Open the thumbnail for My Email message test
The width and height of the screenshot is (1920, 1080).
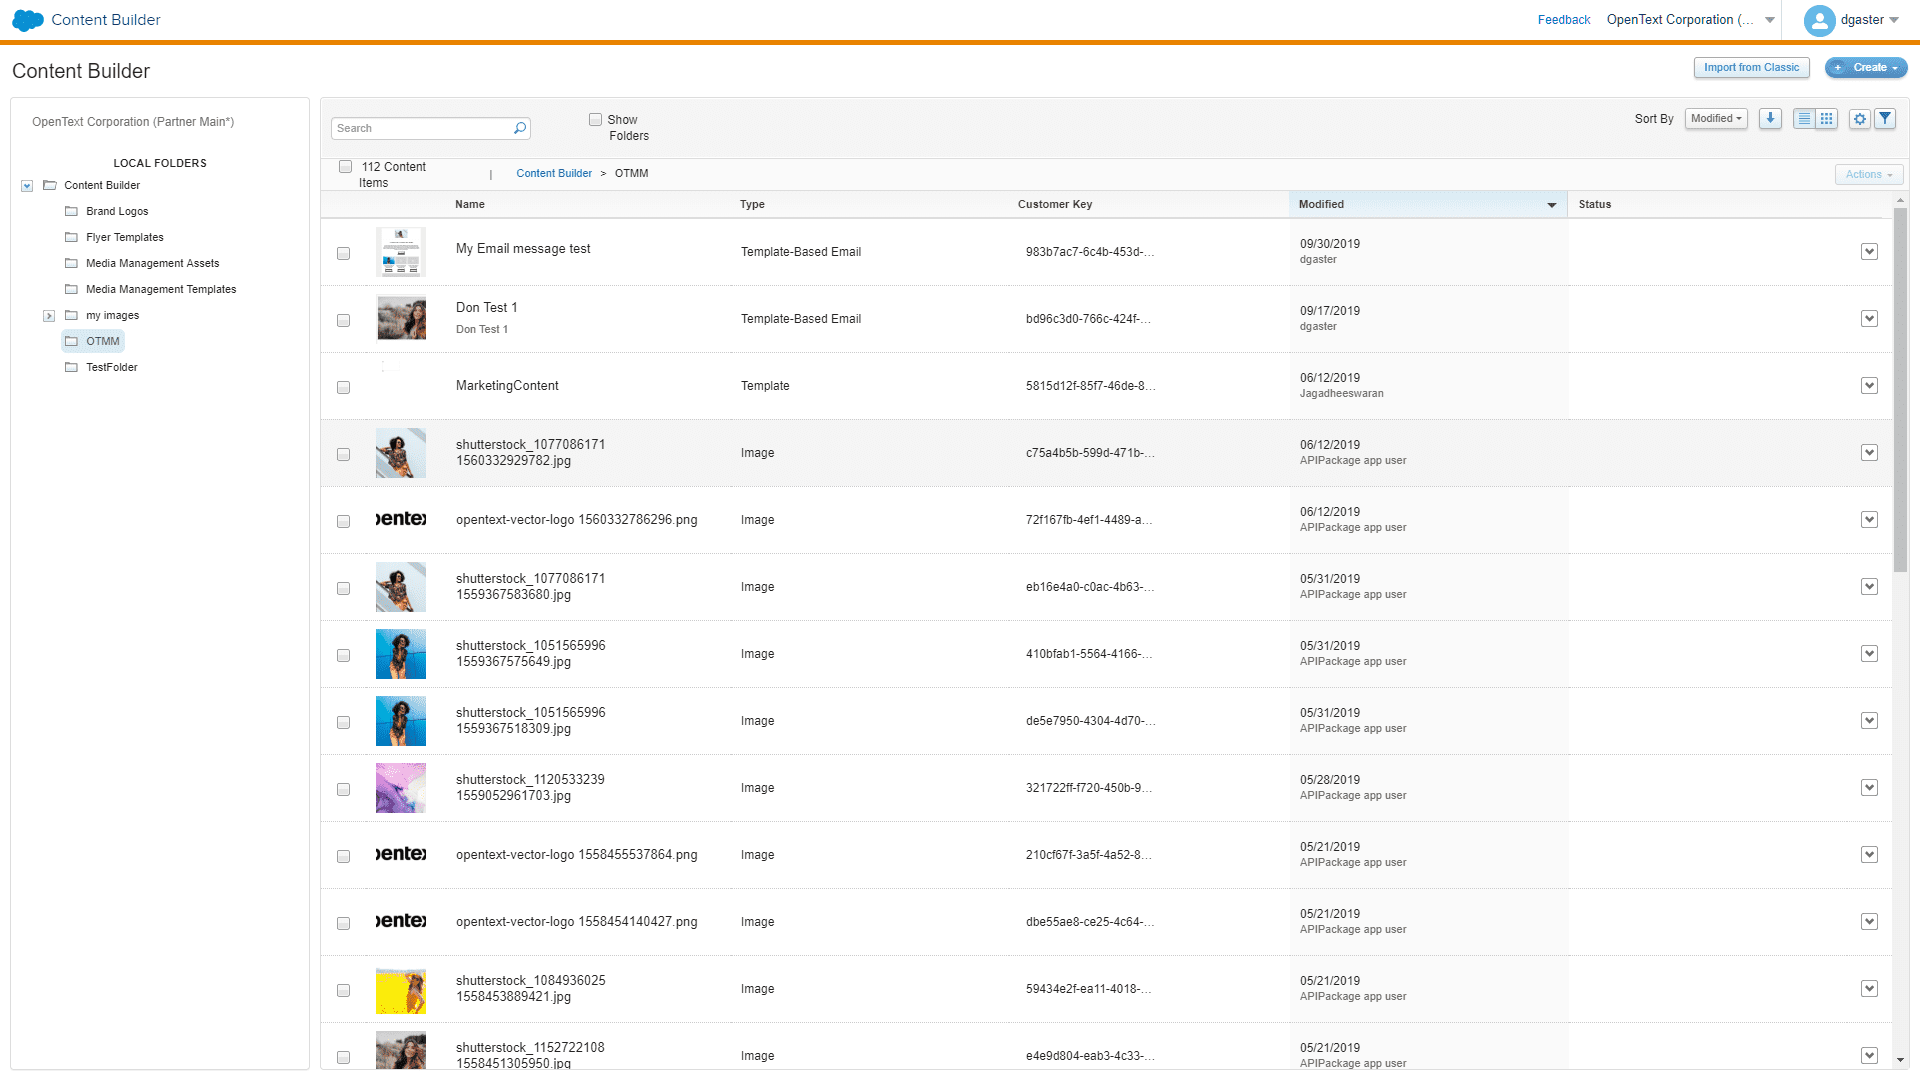[400, 252]
